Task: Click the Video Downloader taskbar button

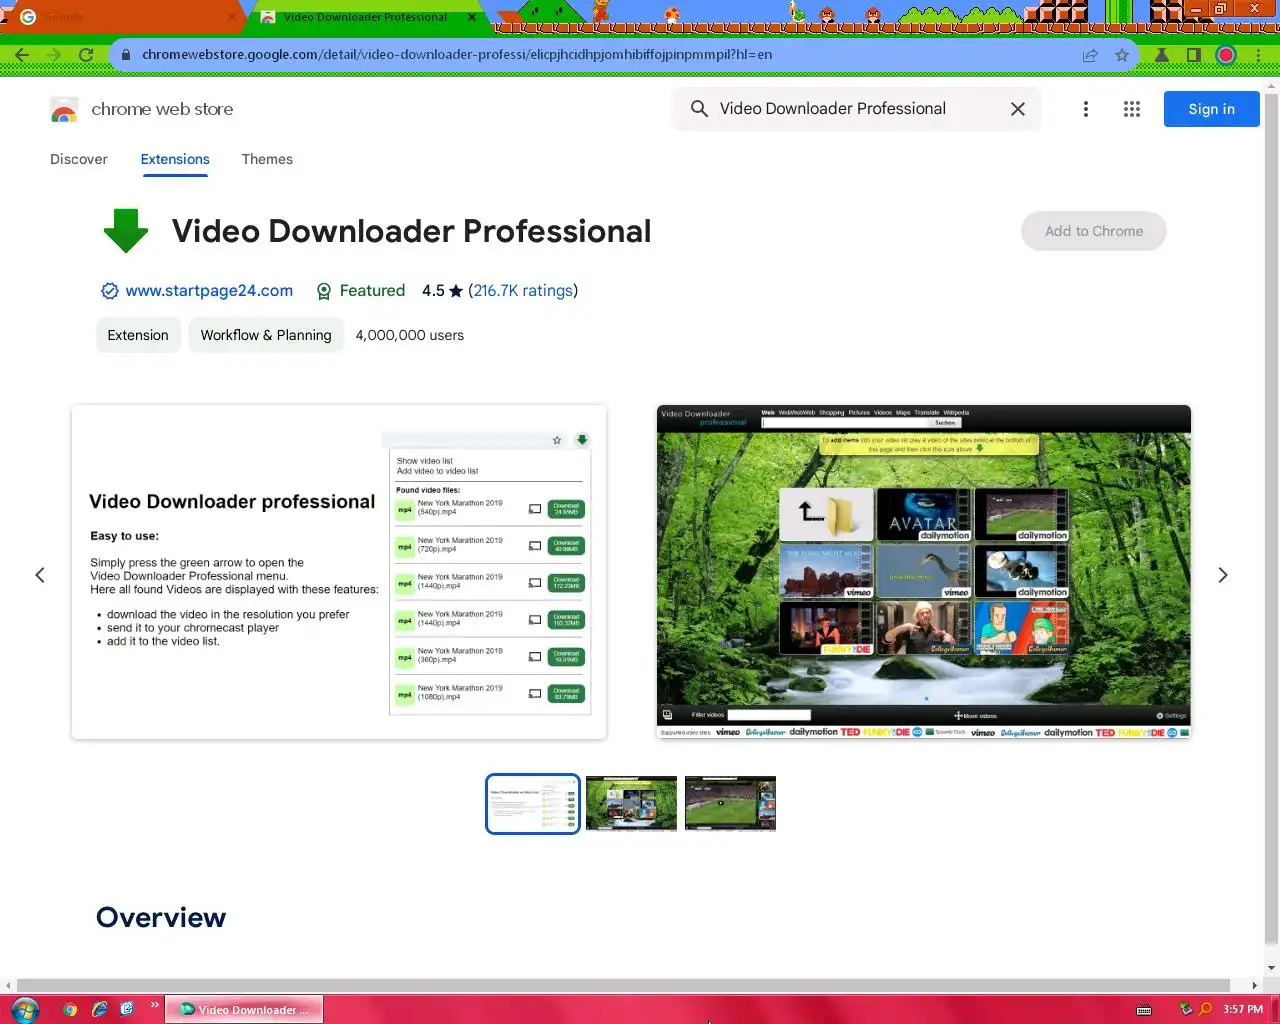Action: pos(244,1010)
